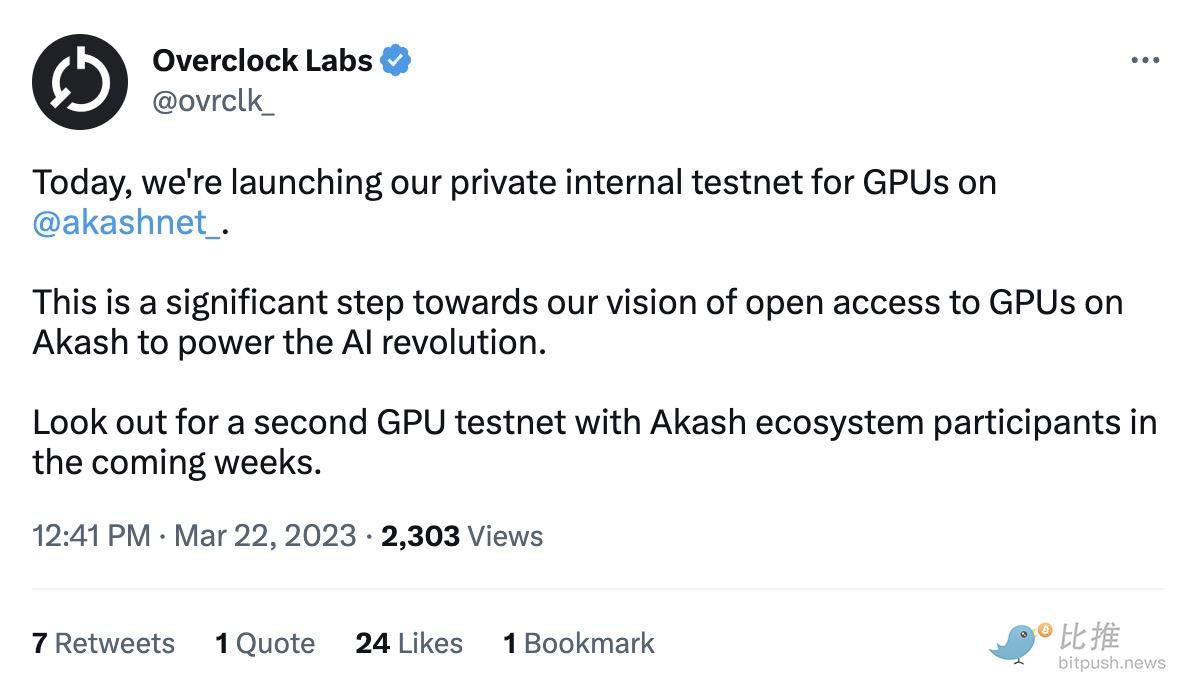View the 2,303 Views count

click(x=461, y=536)
